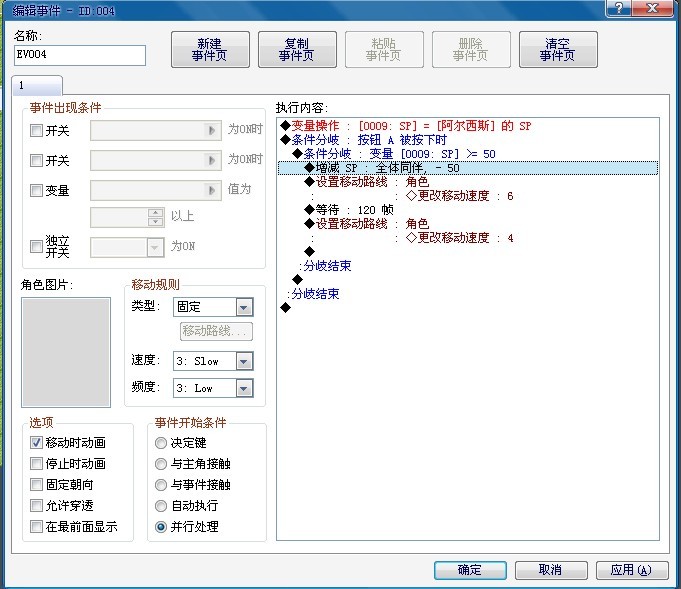Open the 独立开关 dropdown
Image resolution: width=681 pixels, height=589 pixels.
coord(155,248)
